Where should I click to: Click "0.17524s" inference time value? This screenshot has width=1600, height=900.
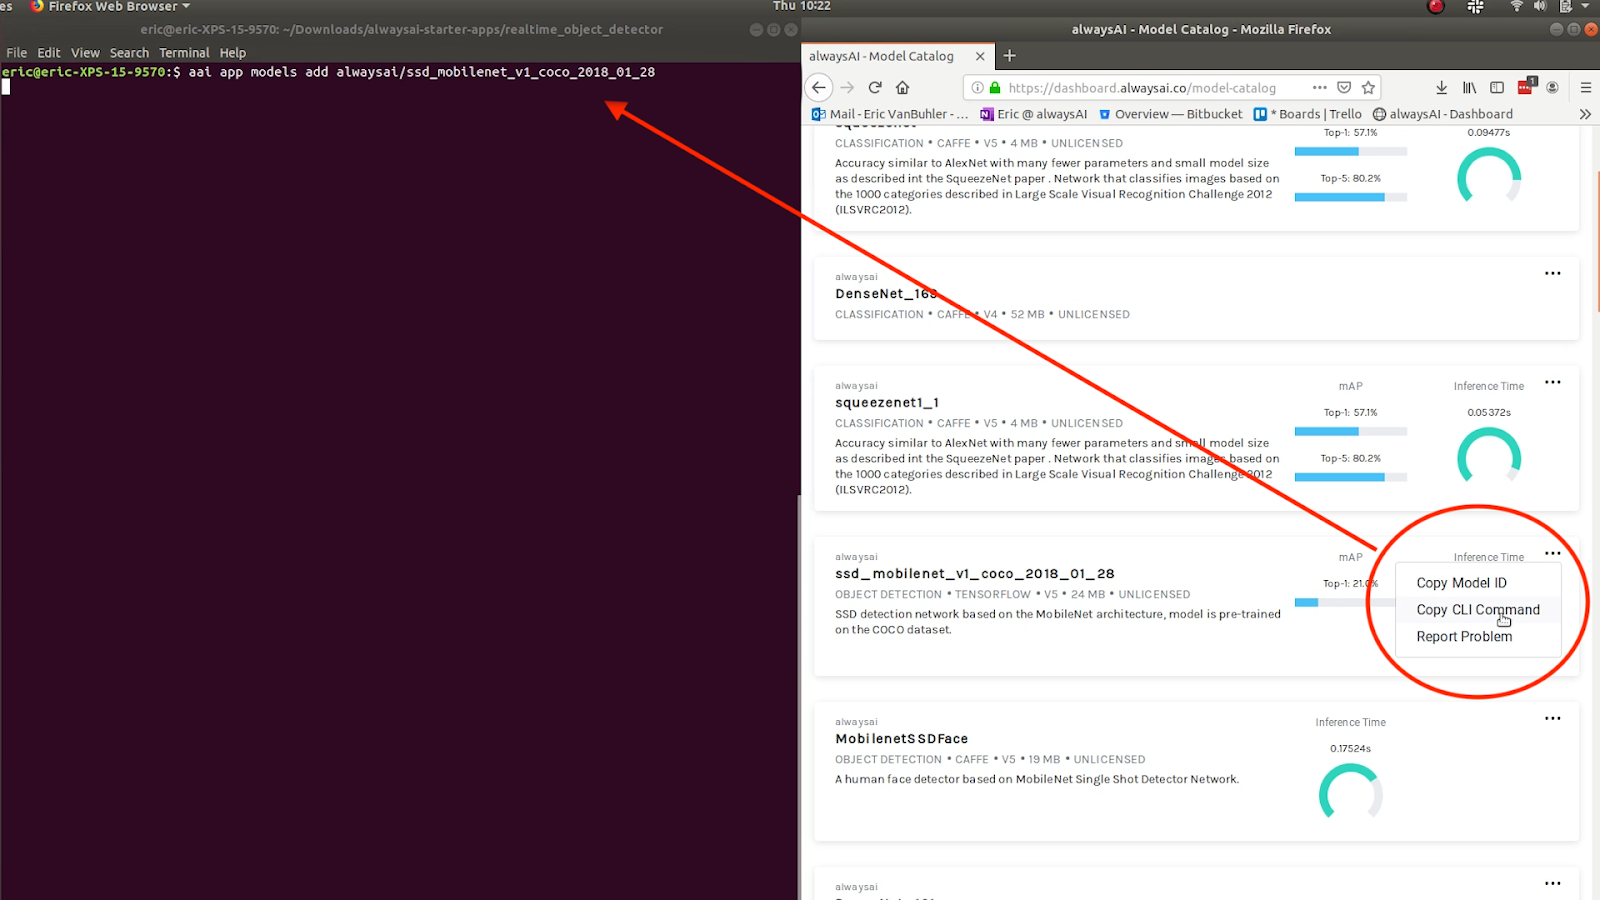tap(1350, 748)
